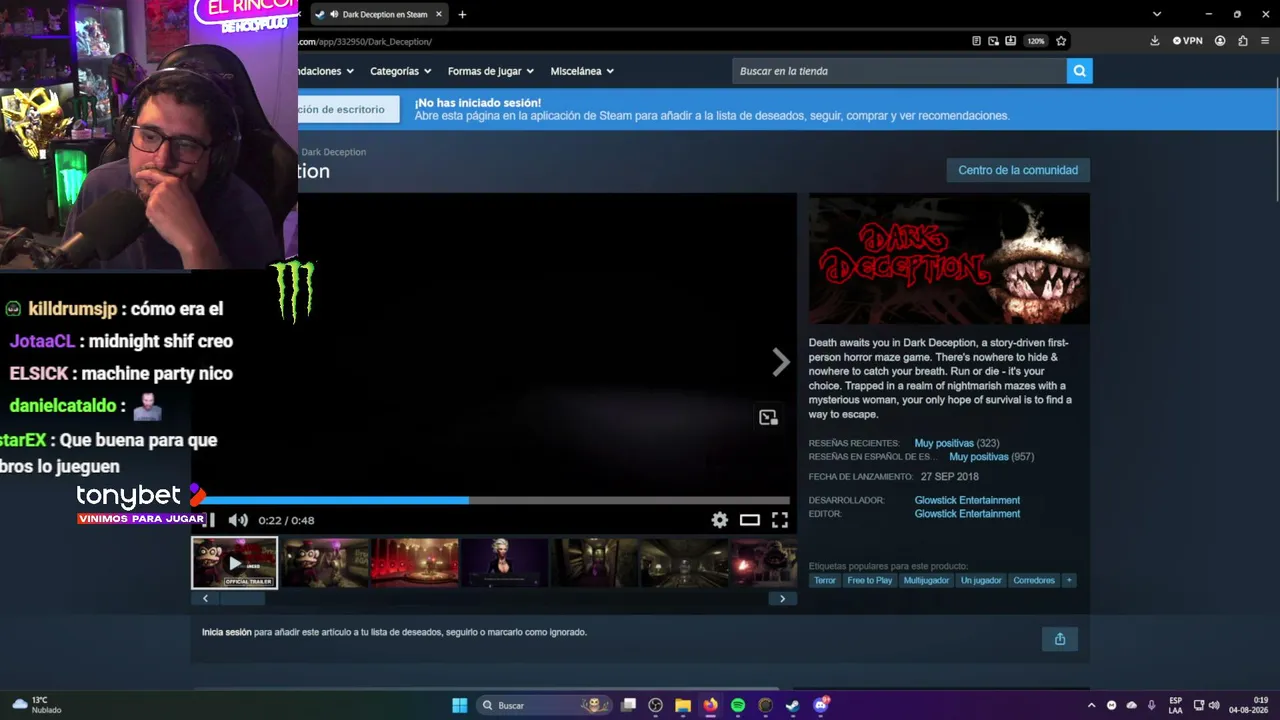Open the zoom level 120% indicator
The width and height of the screenshot is (1280, 720).
pyautogui.click(x=1036, y=41)
